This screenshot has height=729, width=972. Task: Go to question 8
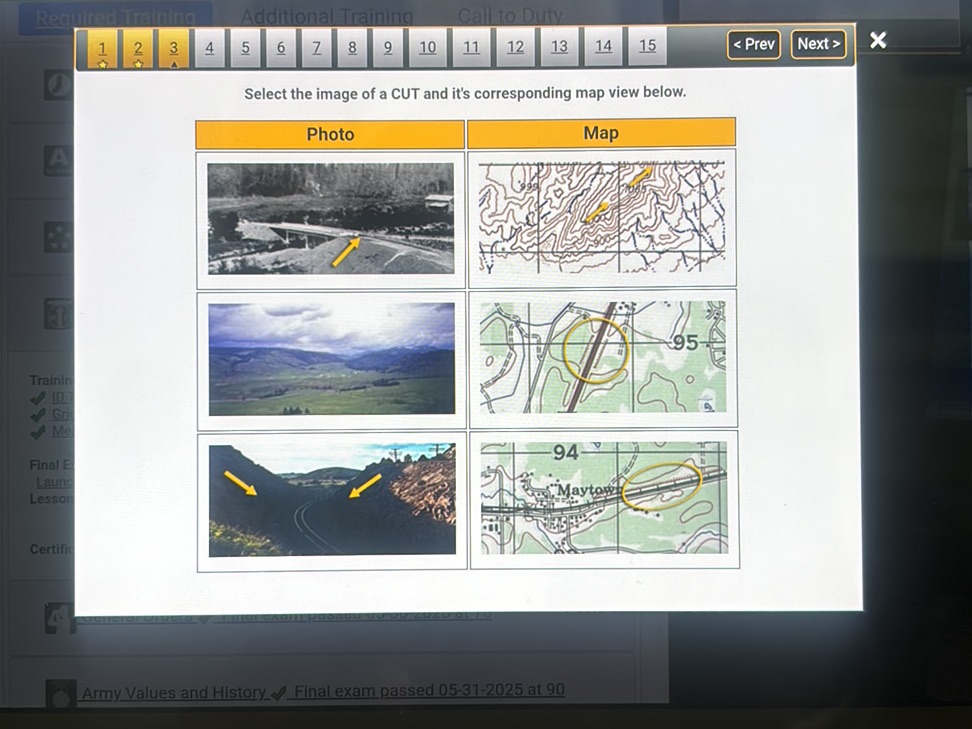click(x=352, y=48)
